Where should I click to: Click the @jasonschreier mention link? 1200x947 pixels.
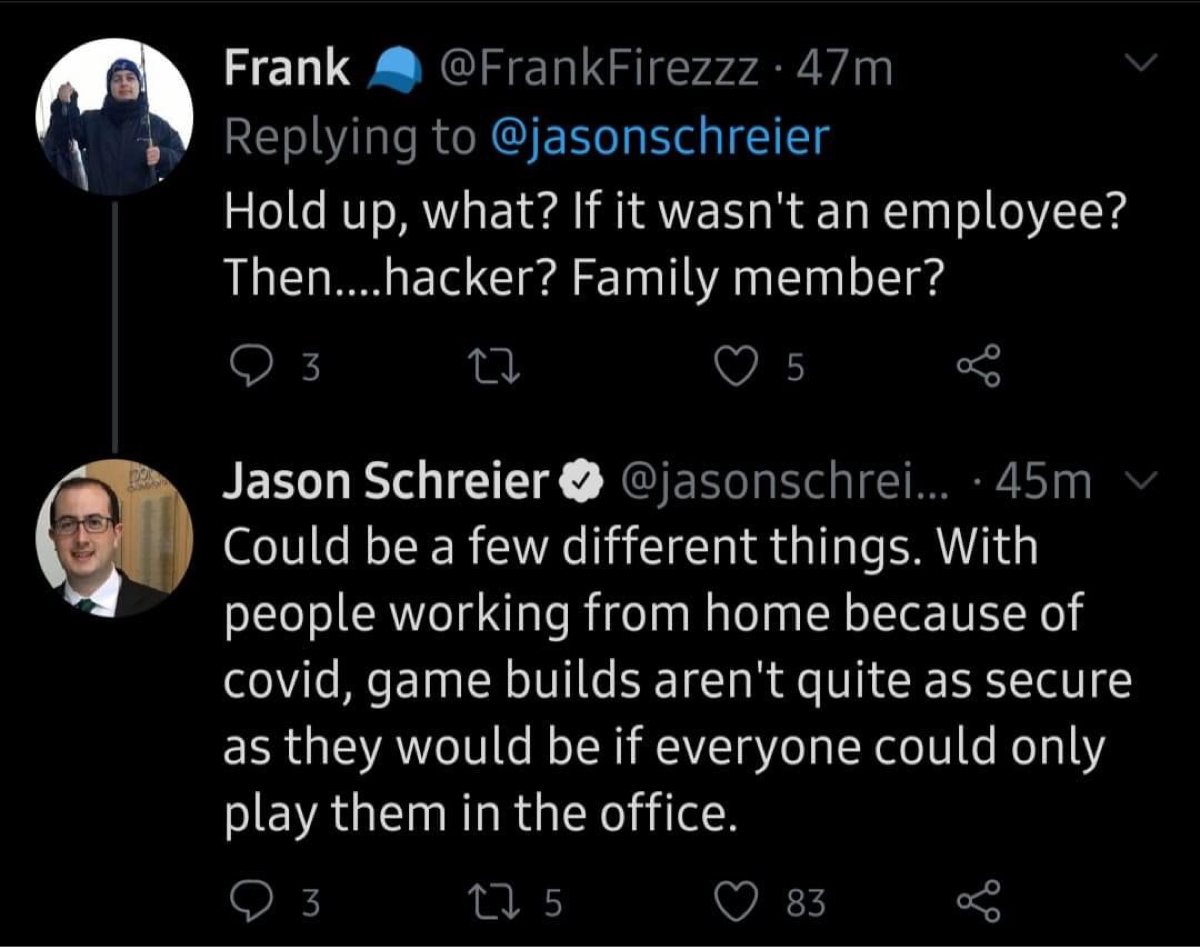(x=661, y=137)
